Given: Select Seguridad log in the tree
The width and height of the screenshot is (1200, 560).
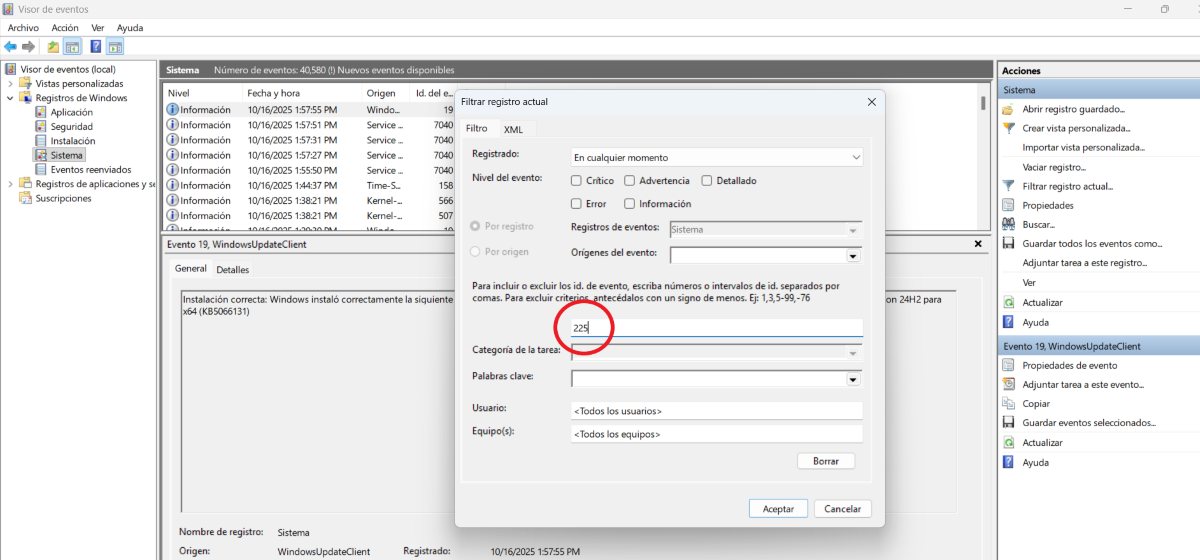Looking at the screenshot, I should tap(71, 127).
